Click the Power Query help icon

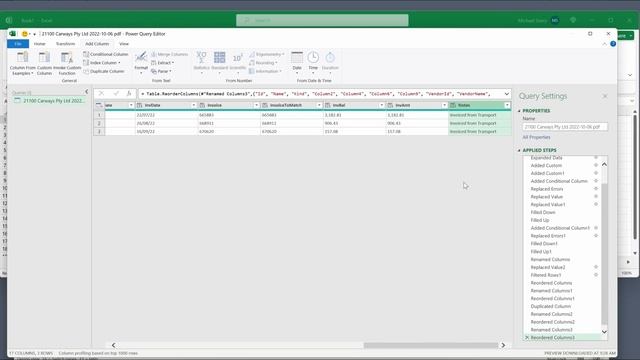coord(613,44)
